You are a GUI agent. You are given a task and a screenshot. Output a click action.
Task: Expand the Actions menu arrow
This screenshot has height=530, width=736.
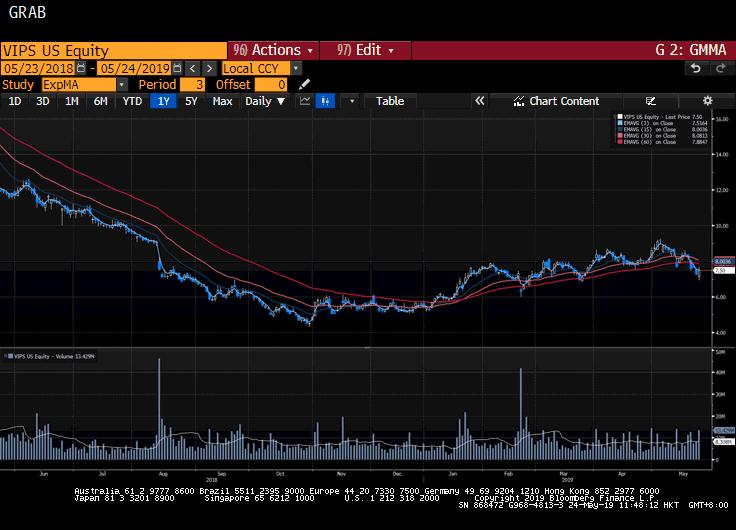(310, 51)
